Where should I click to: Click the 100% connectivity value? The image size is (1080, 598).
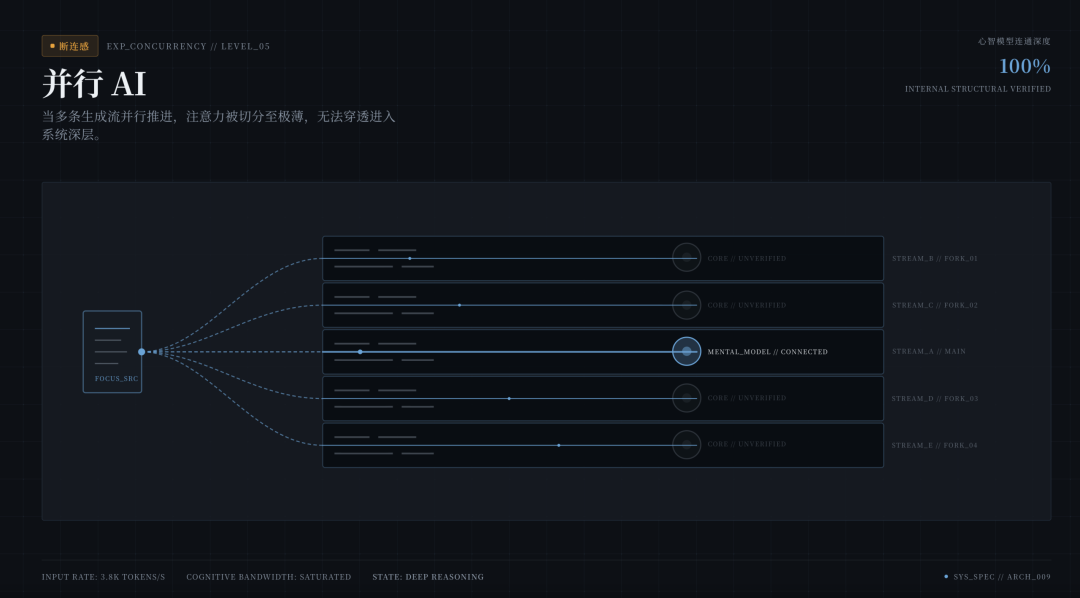(1024, 66)
